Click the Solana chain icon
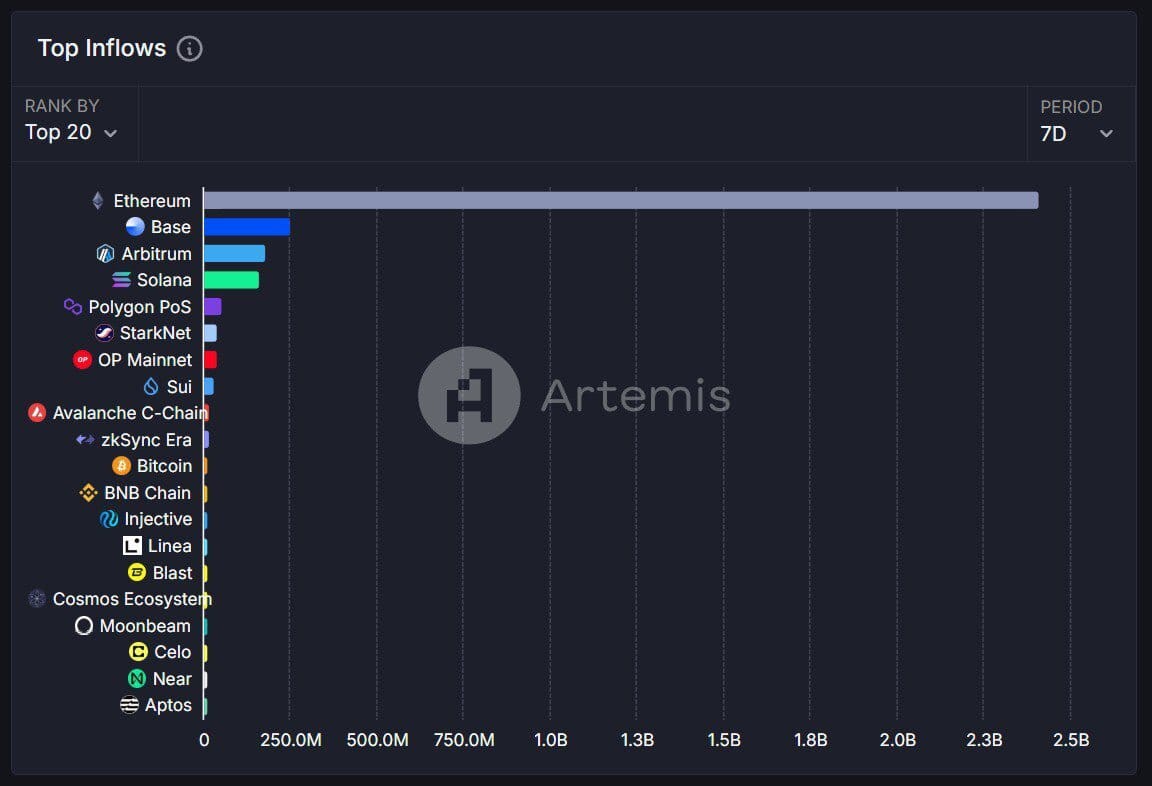 (121, 280)
